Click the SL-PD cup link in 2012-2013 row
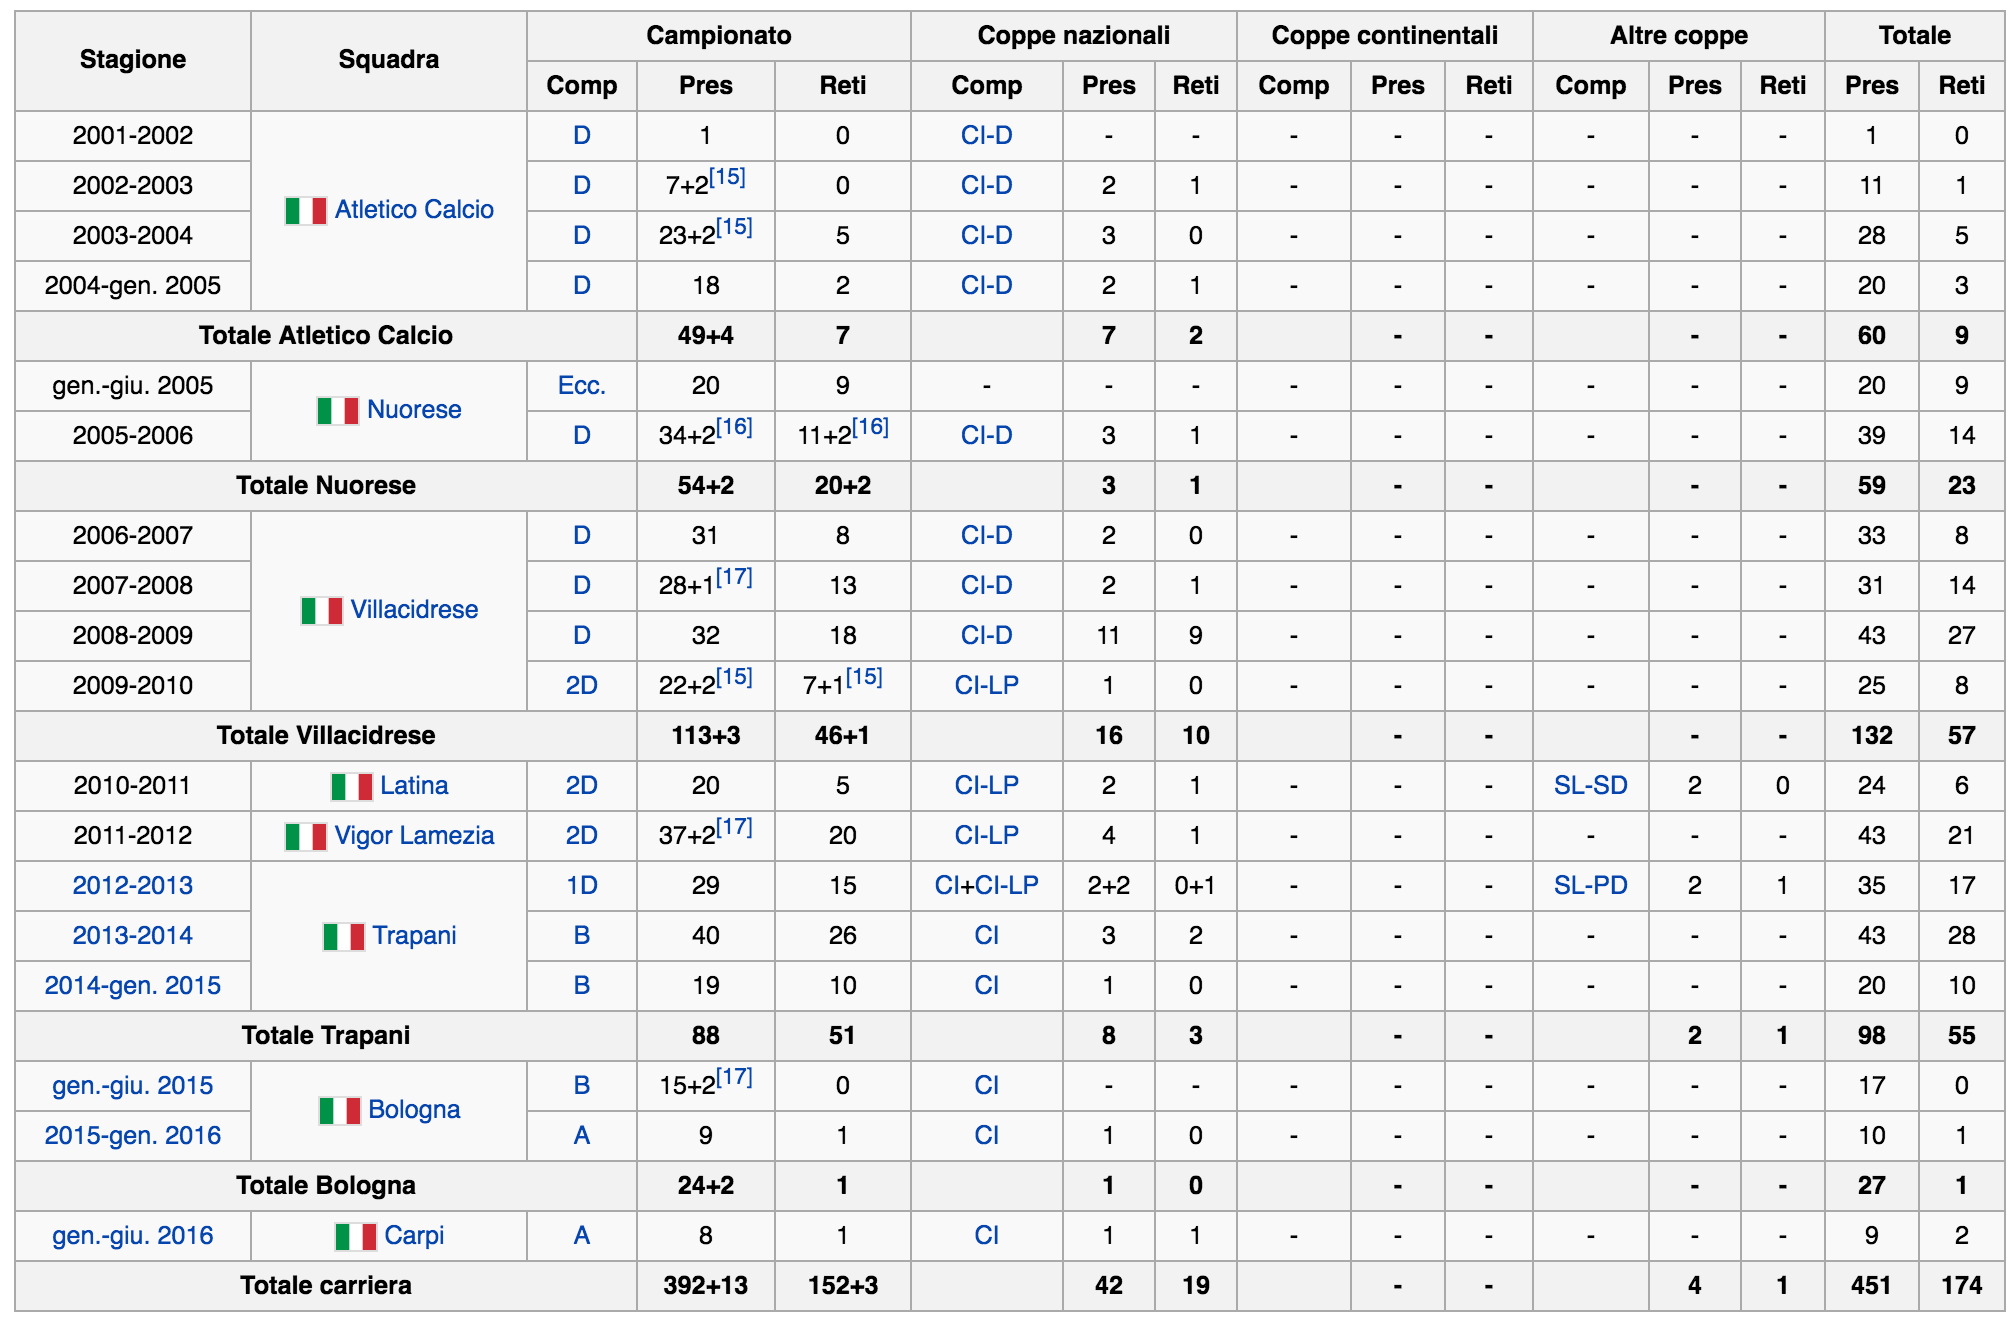This screenshot has width=2016, height=1324. point(1591,886)
